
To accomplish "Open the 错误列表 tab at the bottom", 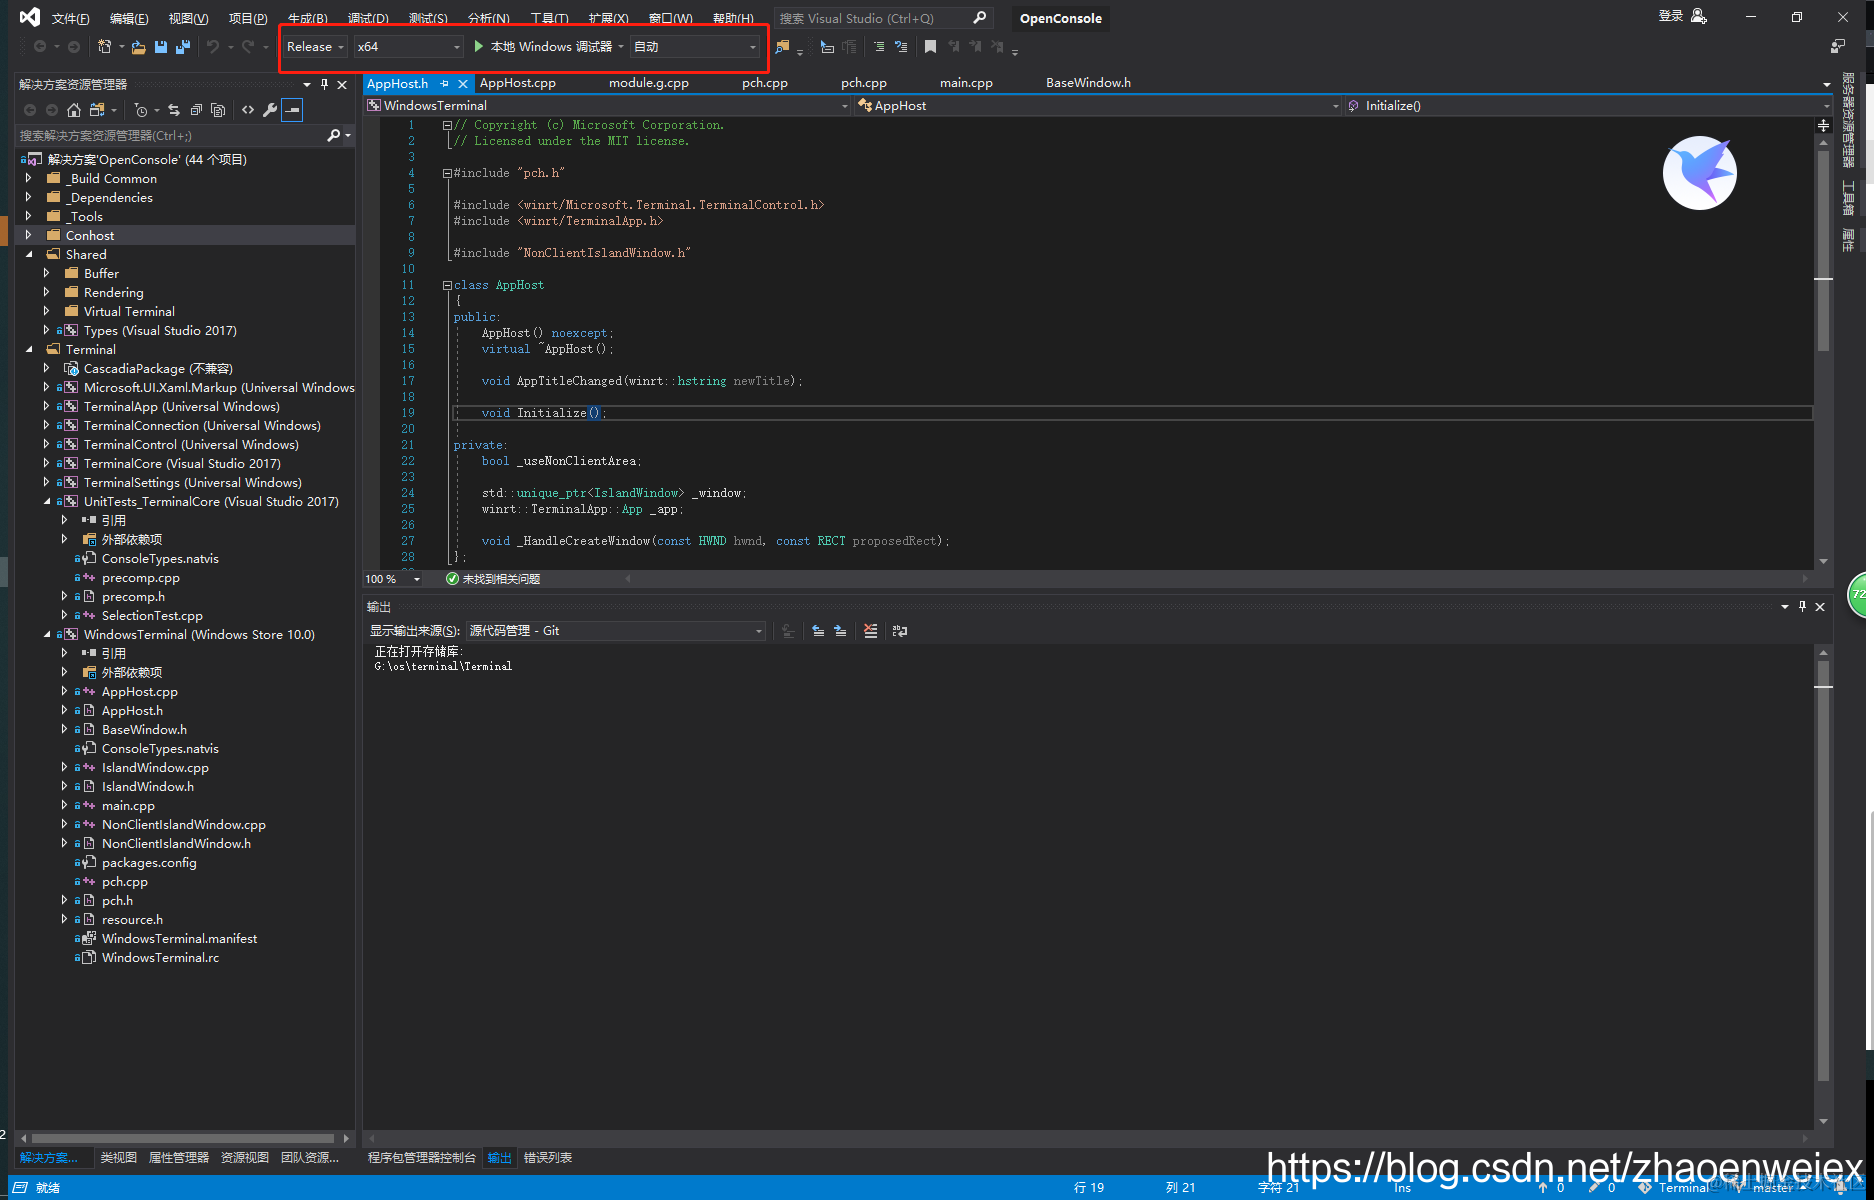I will point(548,1158).
